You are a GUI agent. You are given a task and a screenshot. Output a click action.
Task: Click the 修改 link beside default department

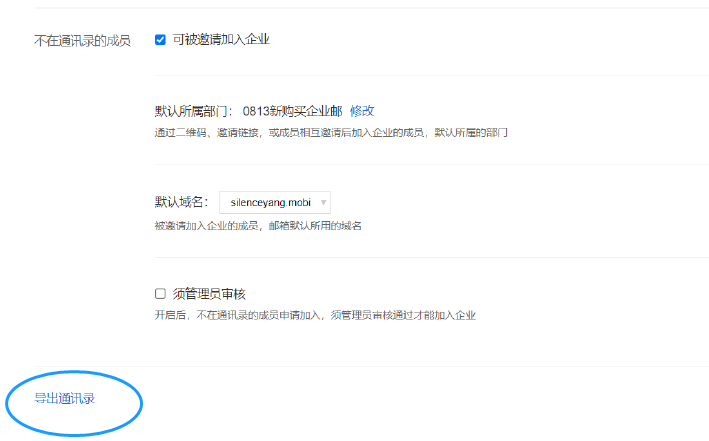[x=362, y=111]
